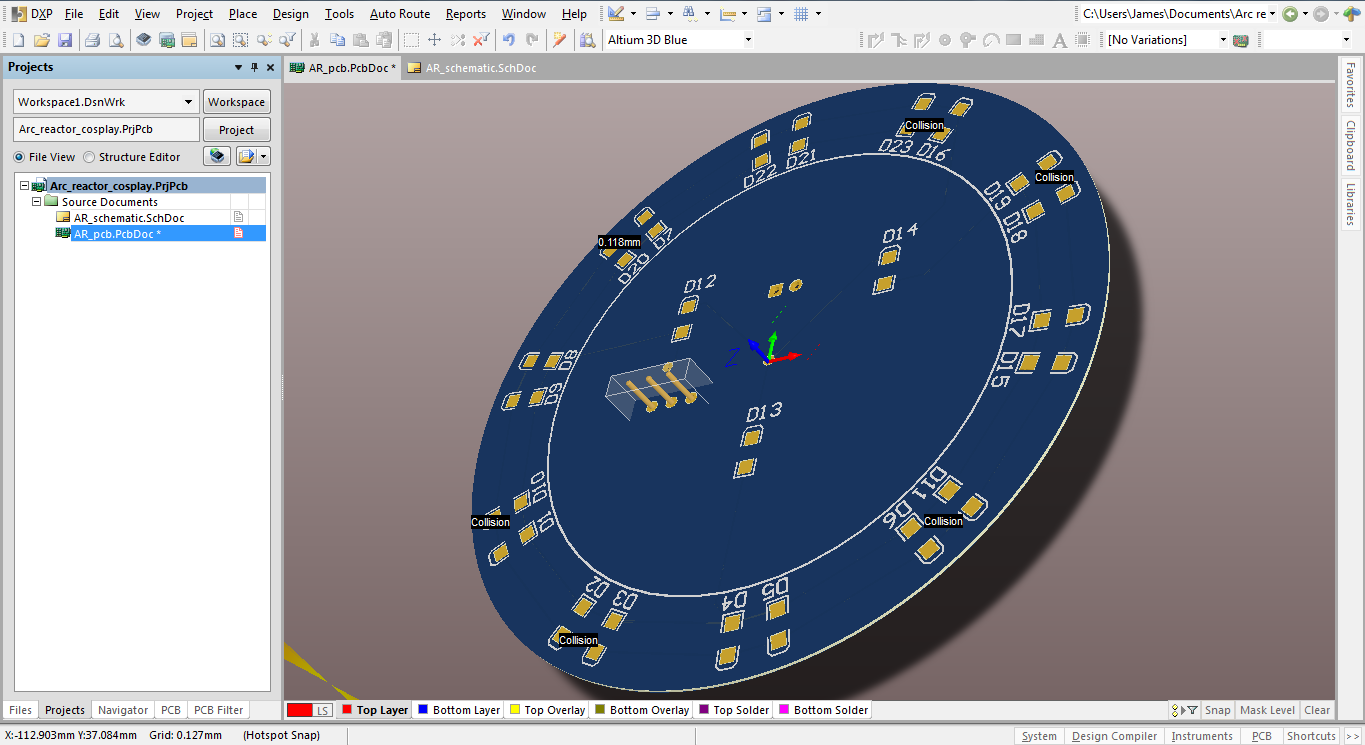
Task: Open the Reports menu
Action: pos(466,14)
